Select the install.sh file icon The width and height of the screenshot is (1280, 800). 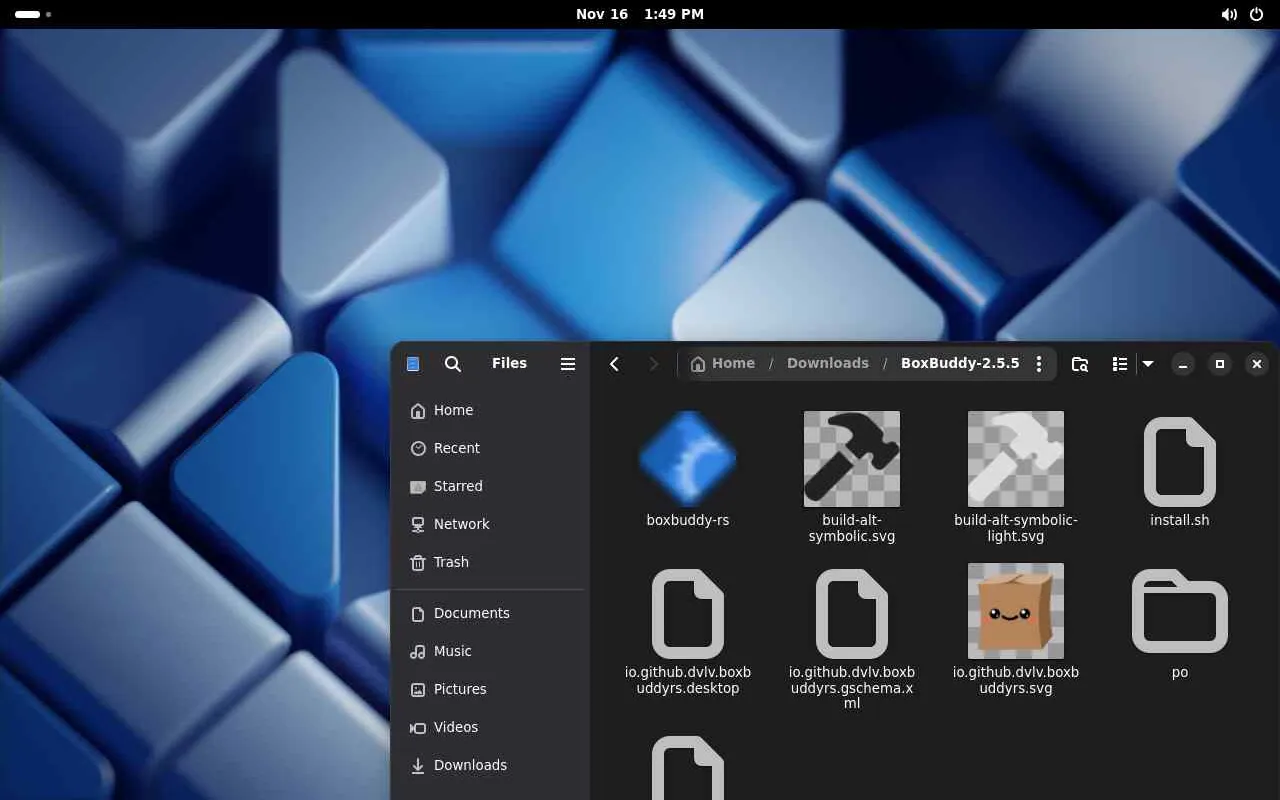coord(1180,461)
